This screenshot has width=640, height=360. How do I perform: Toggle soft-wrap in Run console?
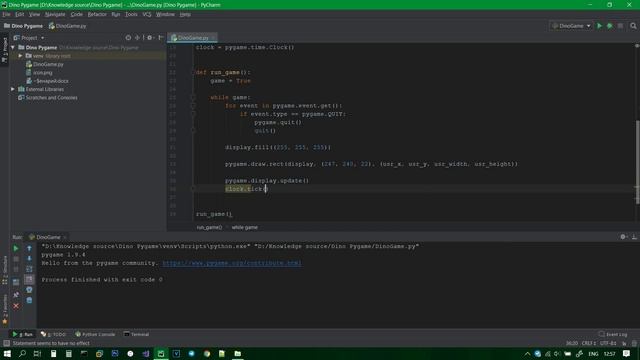tap(29, 269)
